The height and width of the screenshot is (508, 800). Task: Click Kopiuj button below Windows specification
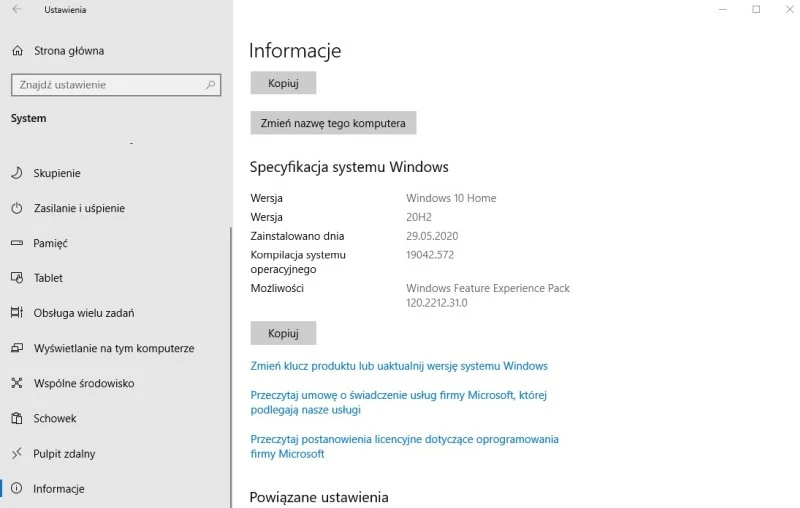[283, 333]
